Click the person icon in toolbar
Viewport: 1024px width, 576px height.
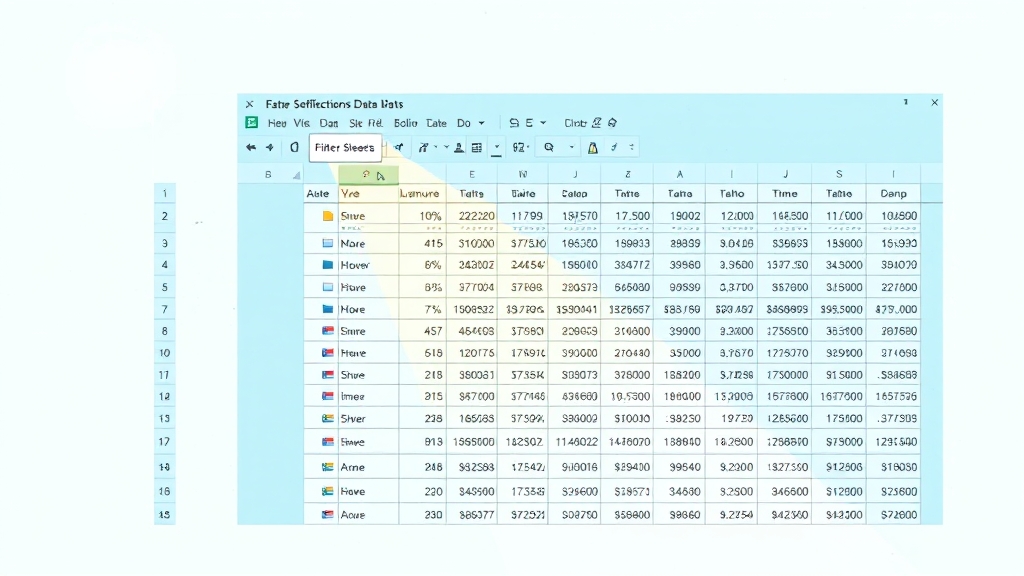[459, 148]
